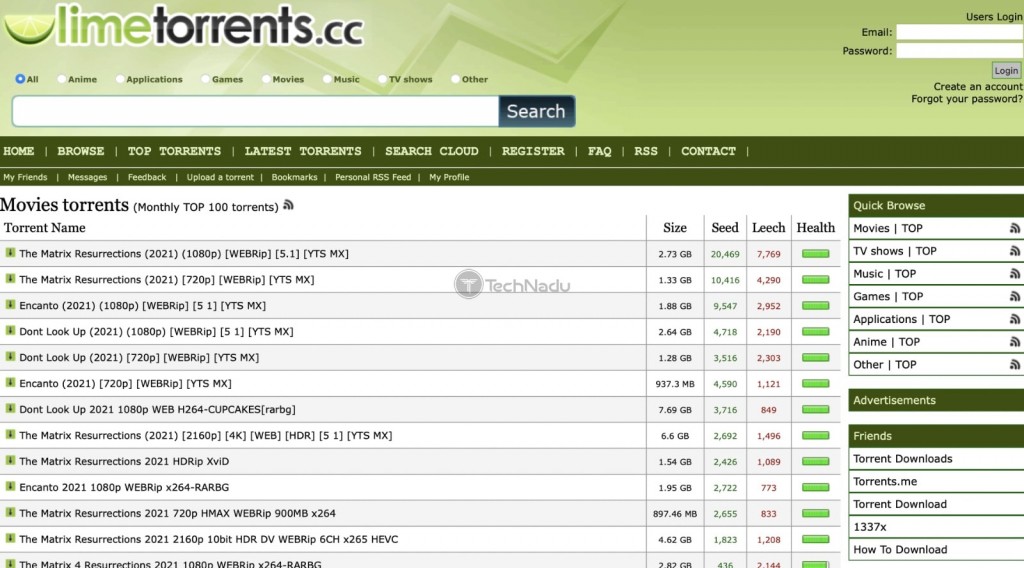This screenshot has width=1024, height=568.
Task: Open Torrents.me friend link
Action: pyautogui.click(x=885, y=482)
